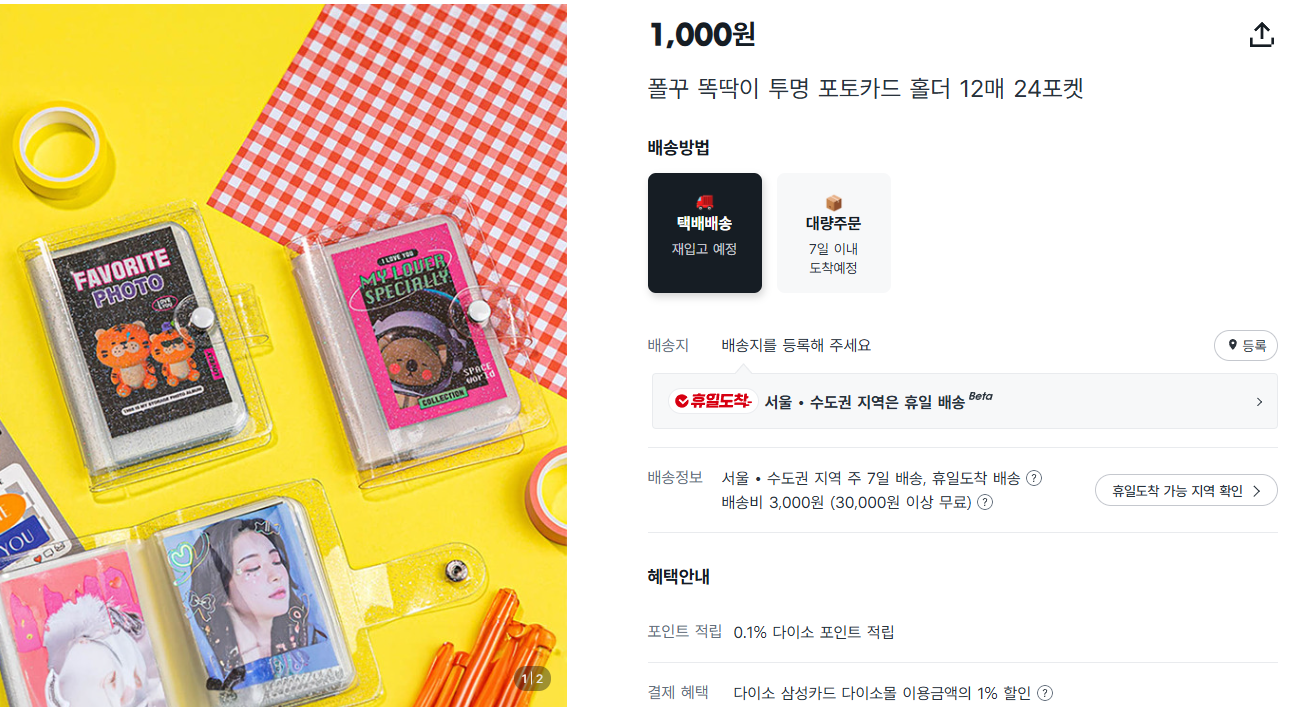This screenshot has height=708, width=1291.
Task: Click the 서울 수도권 지역은 휴일 배송 banner
Action: (x=965, y=401)
